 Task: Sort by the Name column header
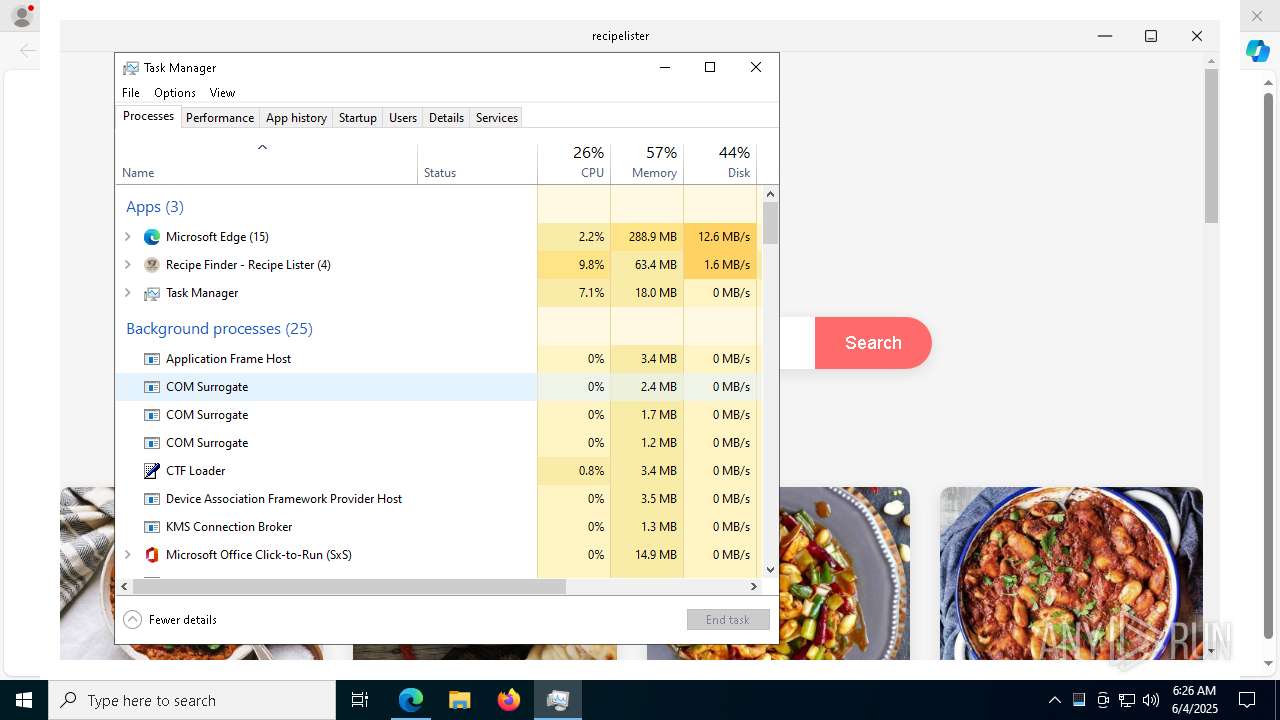[266, 163]
